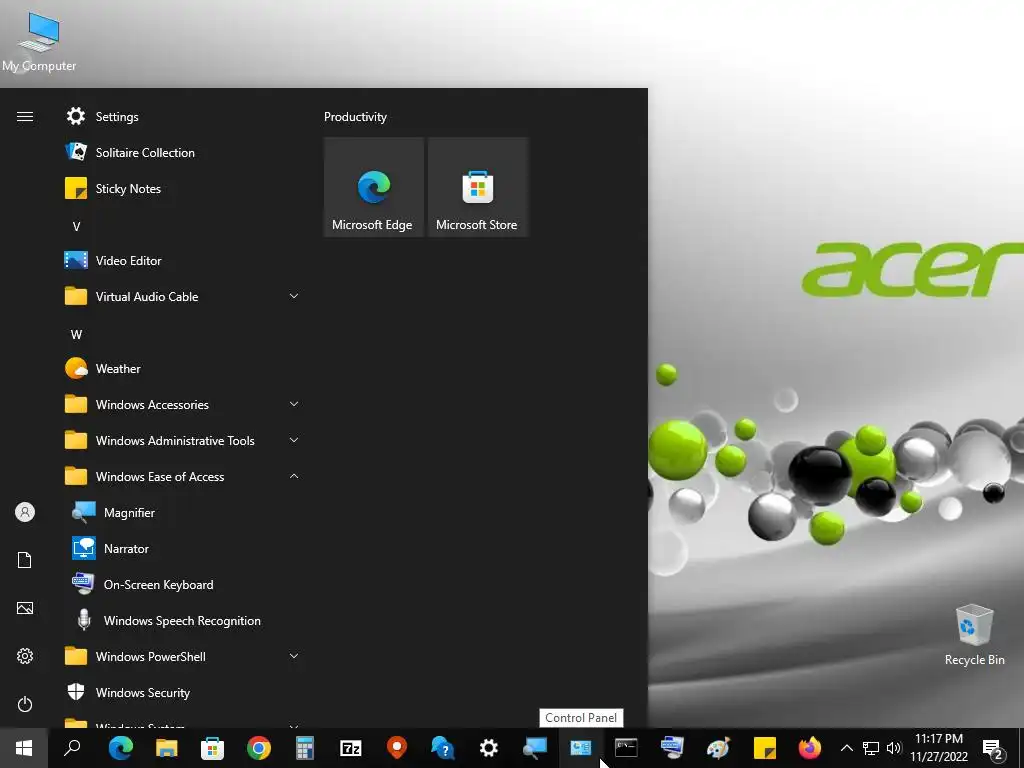Expand the Start menu hamburger
This screenshot has width=1024, height=768.
coord(25,117)
